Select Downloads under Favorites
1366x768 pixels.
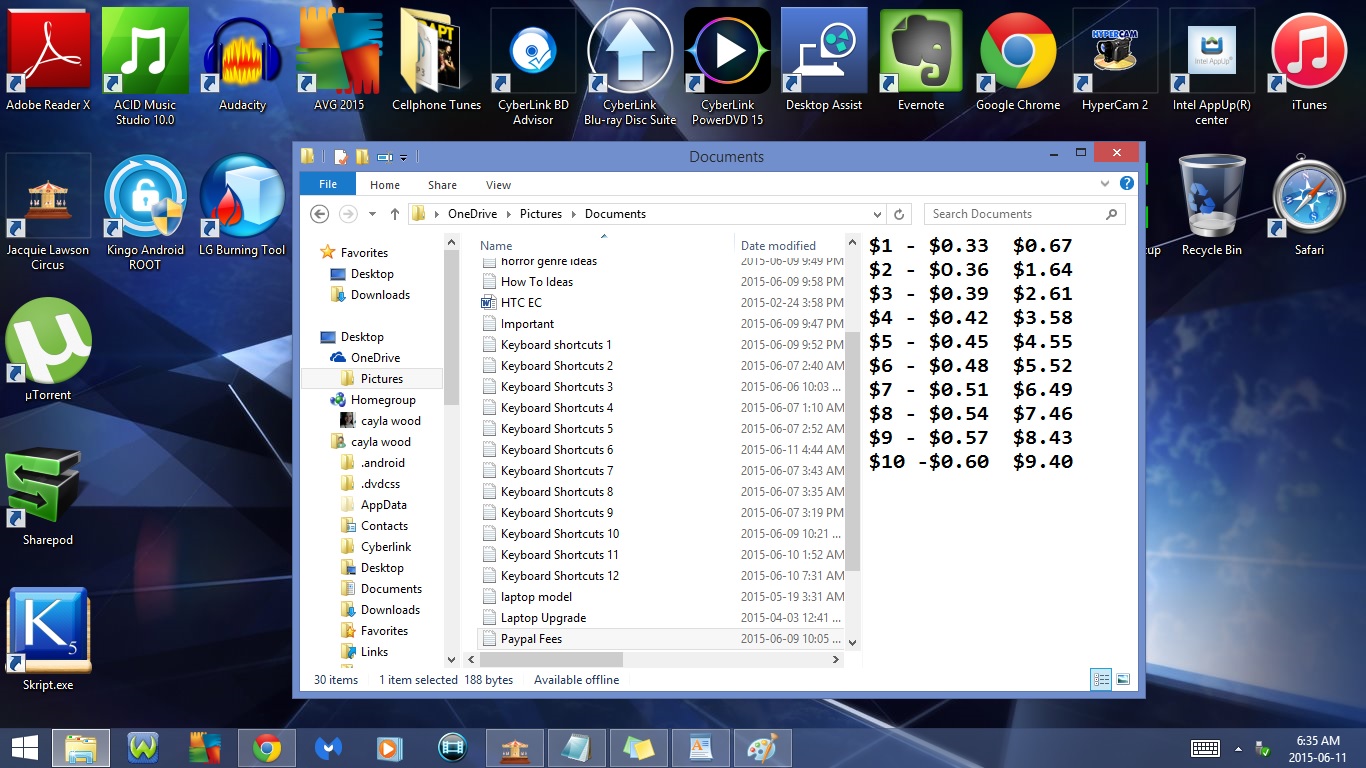point(380,295)
